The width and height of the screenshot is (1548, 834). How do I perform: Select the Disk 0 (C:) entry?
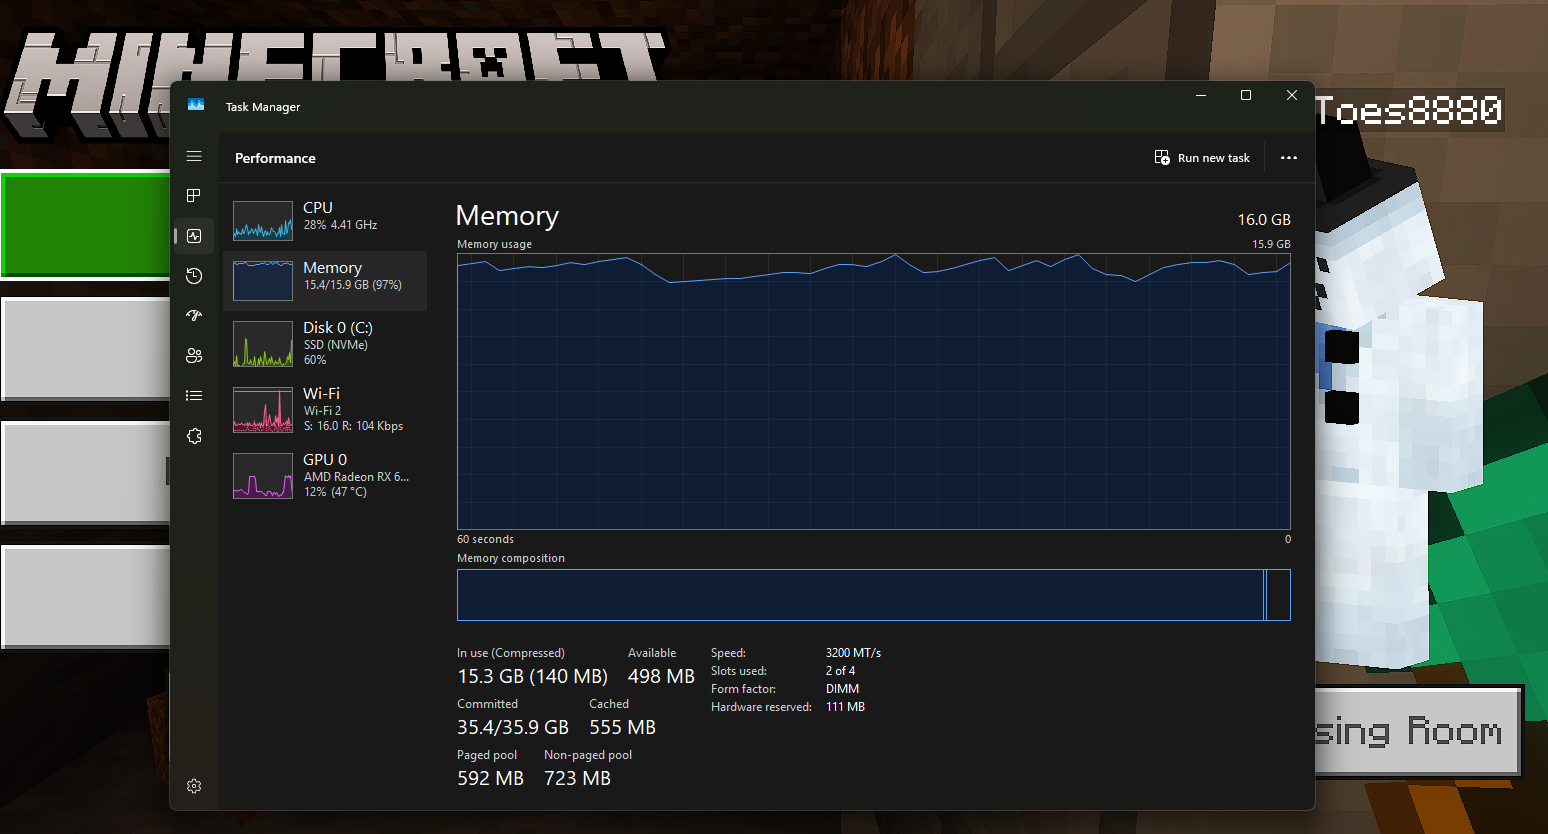325,343
